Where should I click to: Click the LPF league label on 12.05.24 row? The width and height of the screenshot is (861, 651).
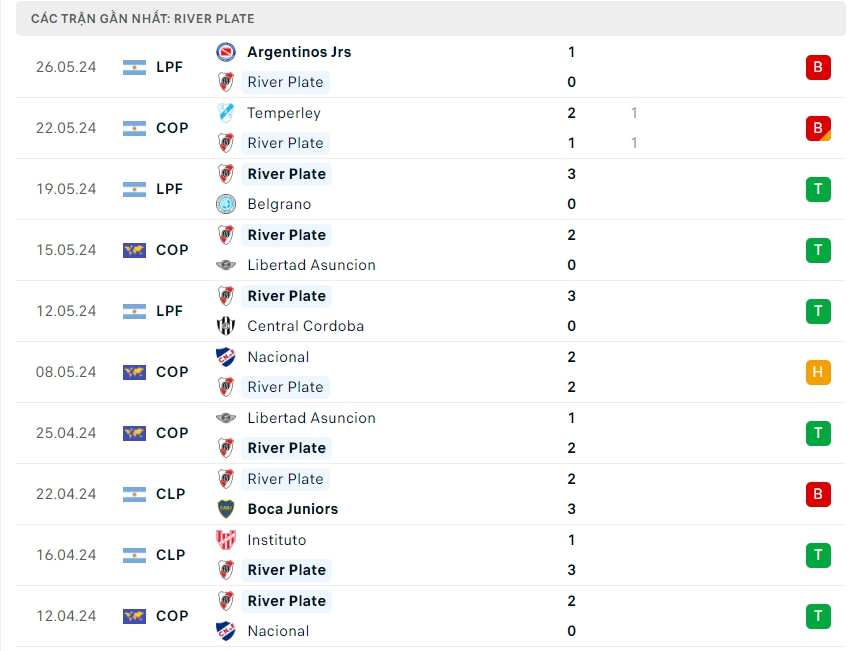[x=170, y=311]
